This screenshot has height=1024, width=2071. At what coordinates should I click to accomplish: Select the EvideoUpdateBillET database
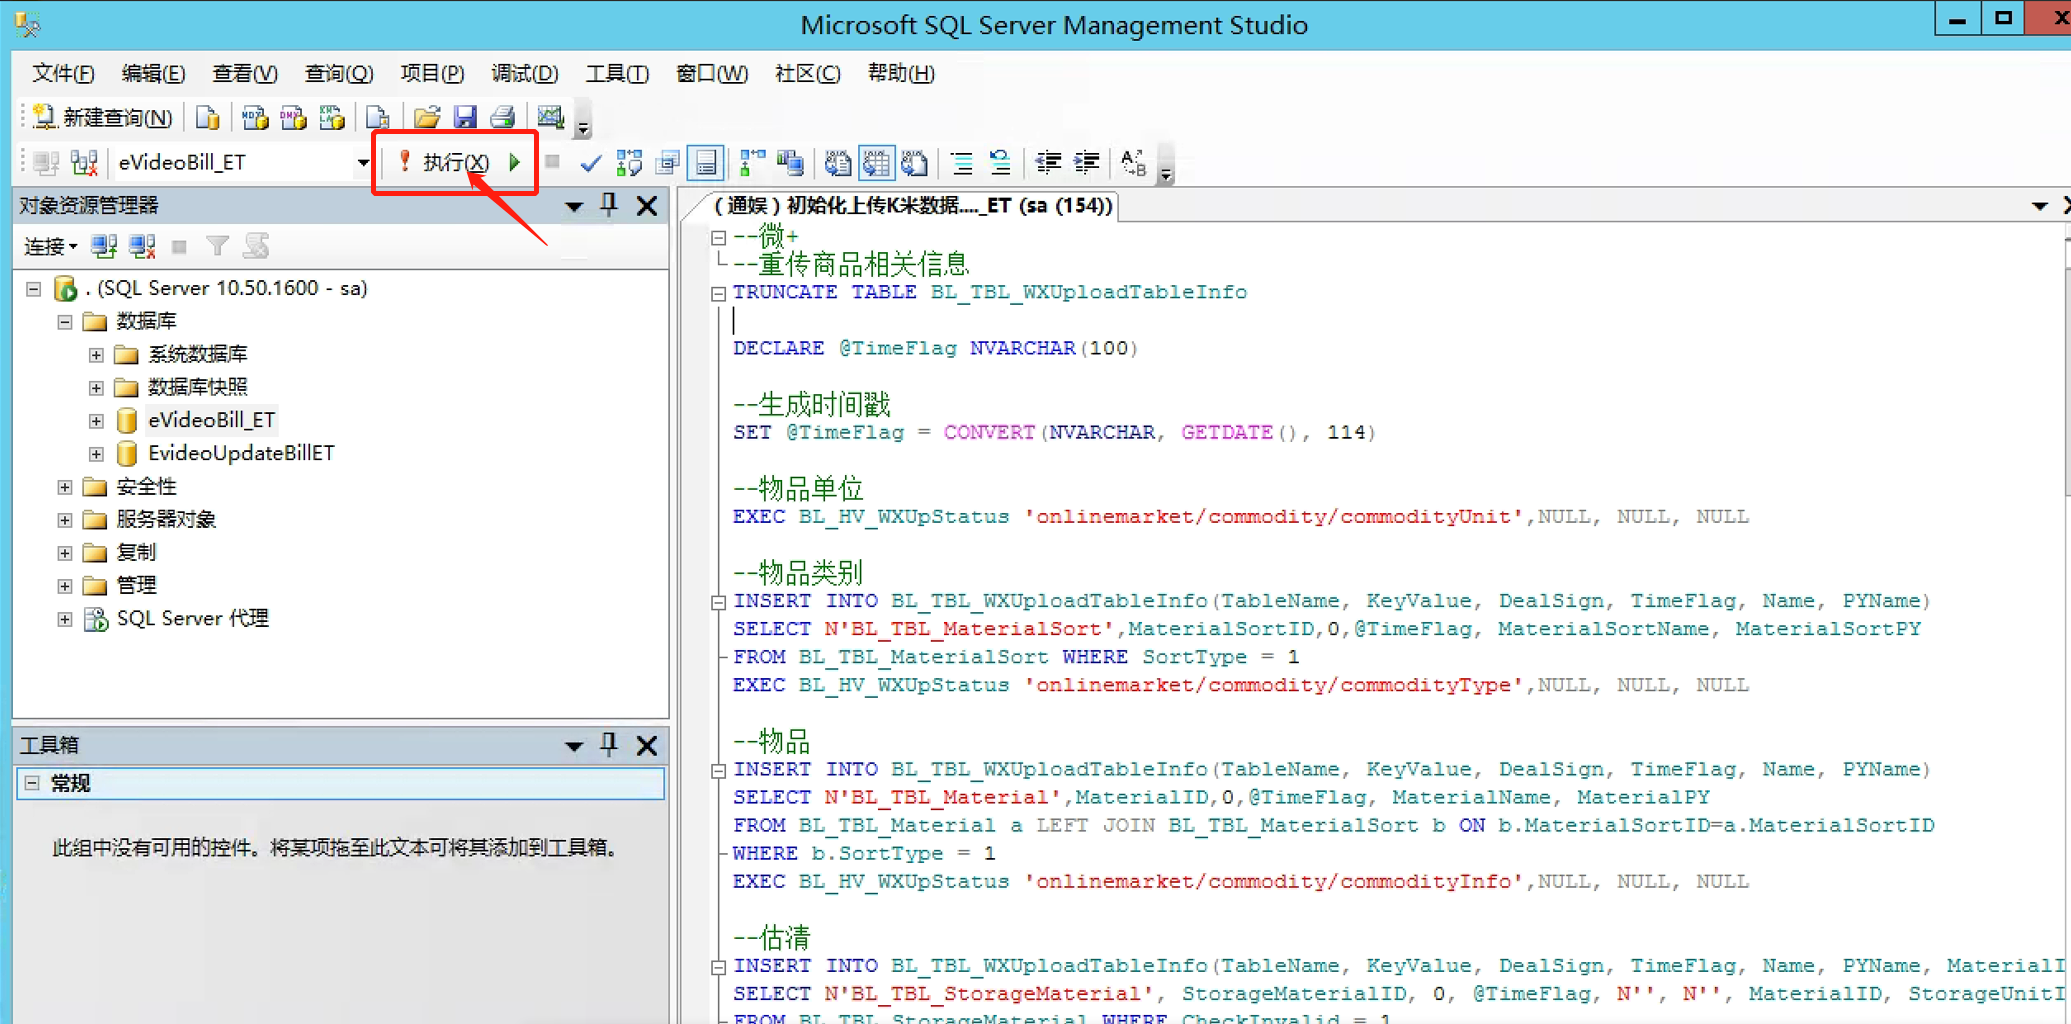[241, 453]
